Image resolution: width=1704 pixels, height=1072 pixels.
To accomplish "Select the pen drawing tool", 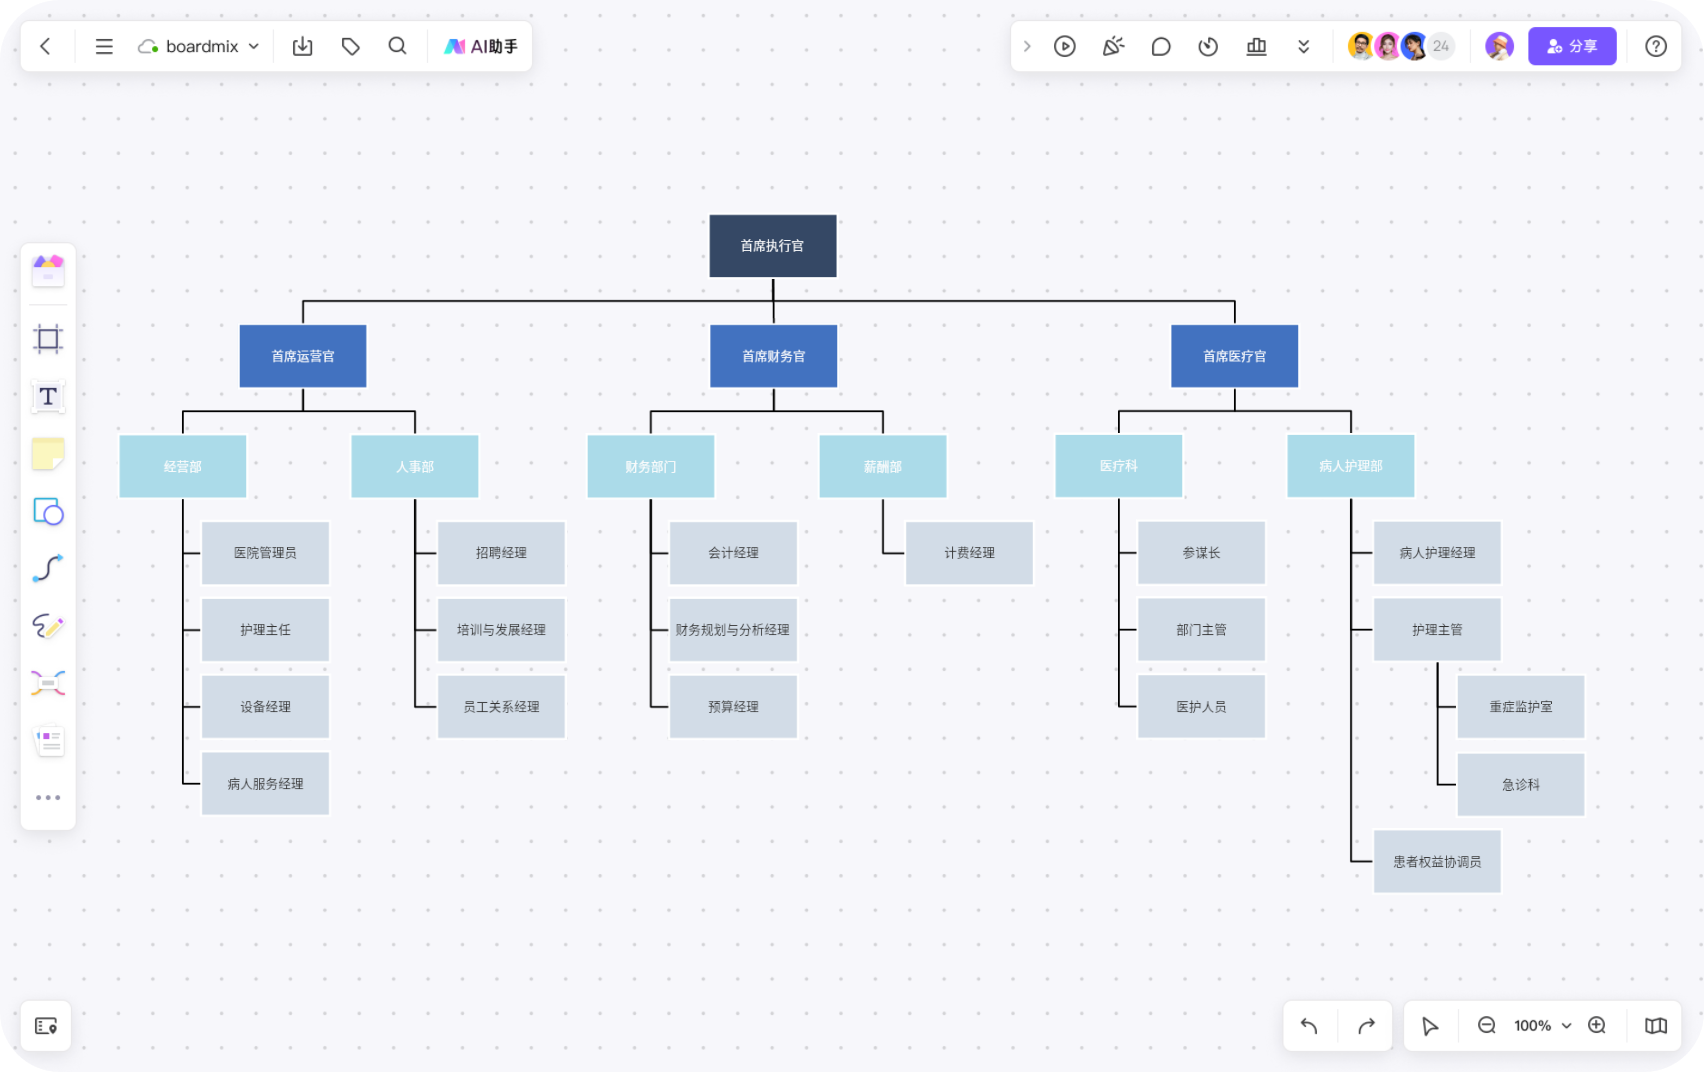I will tap(48, 626).
